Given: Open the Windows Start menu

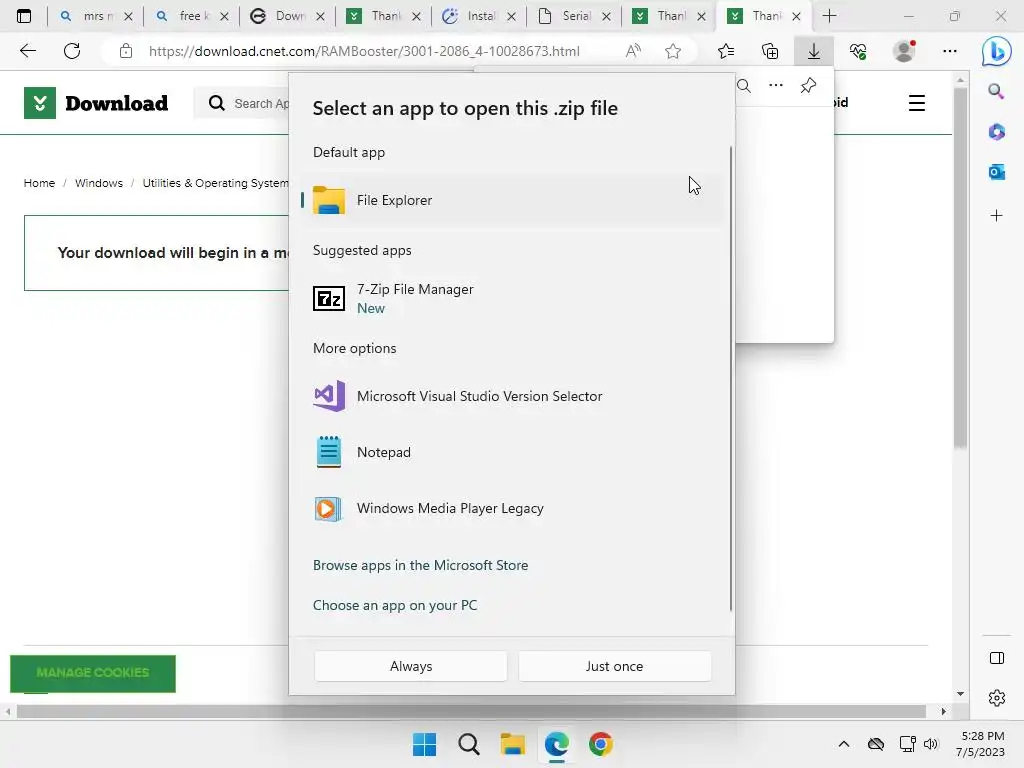Looking at the screenshot, I should click(x=424, y=744).
